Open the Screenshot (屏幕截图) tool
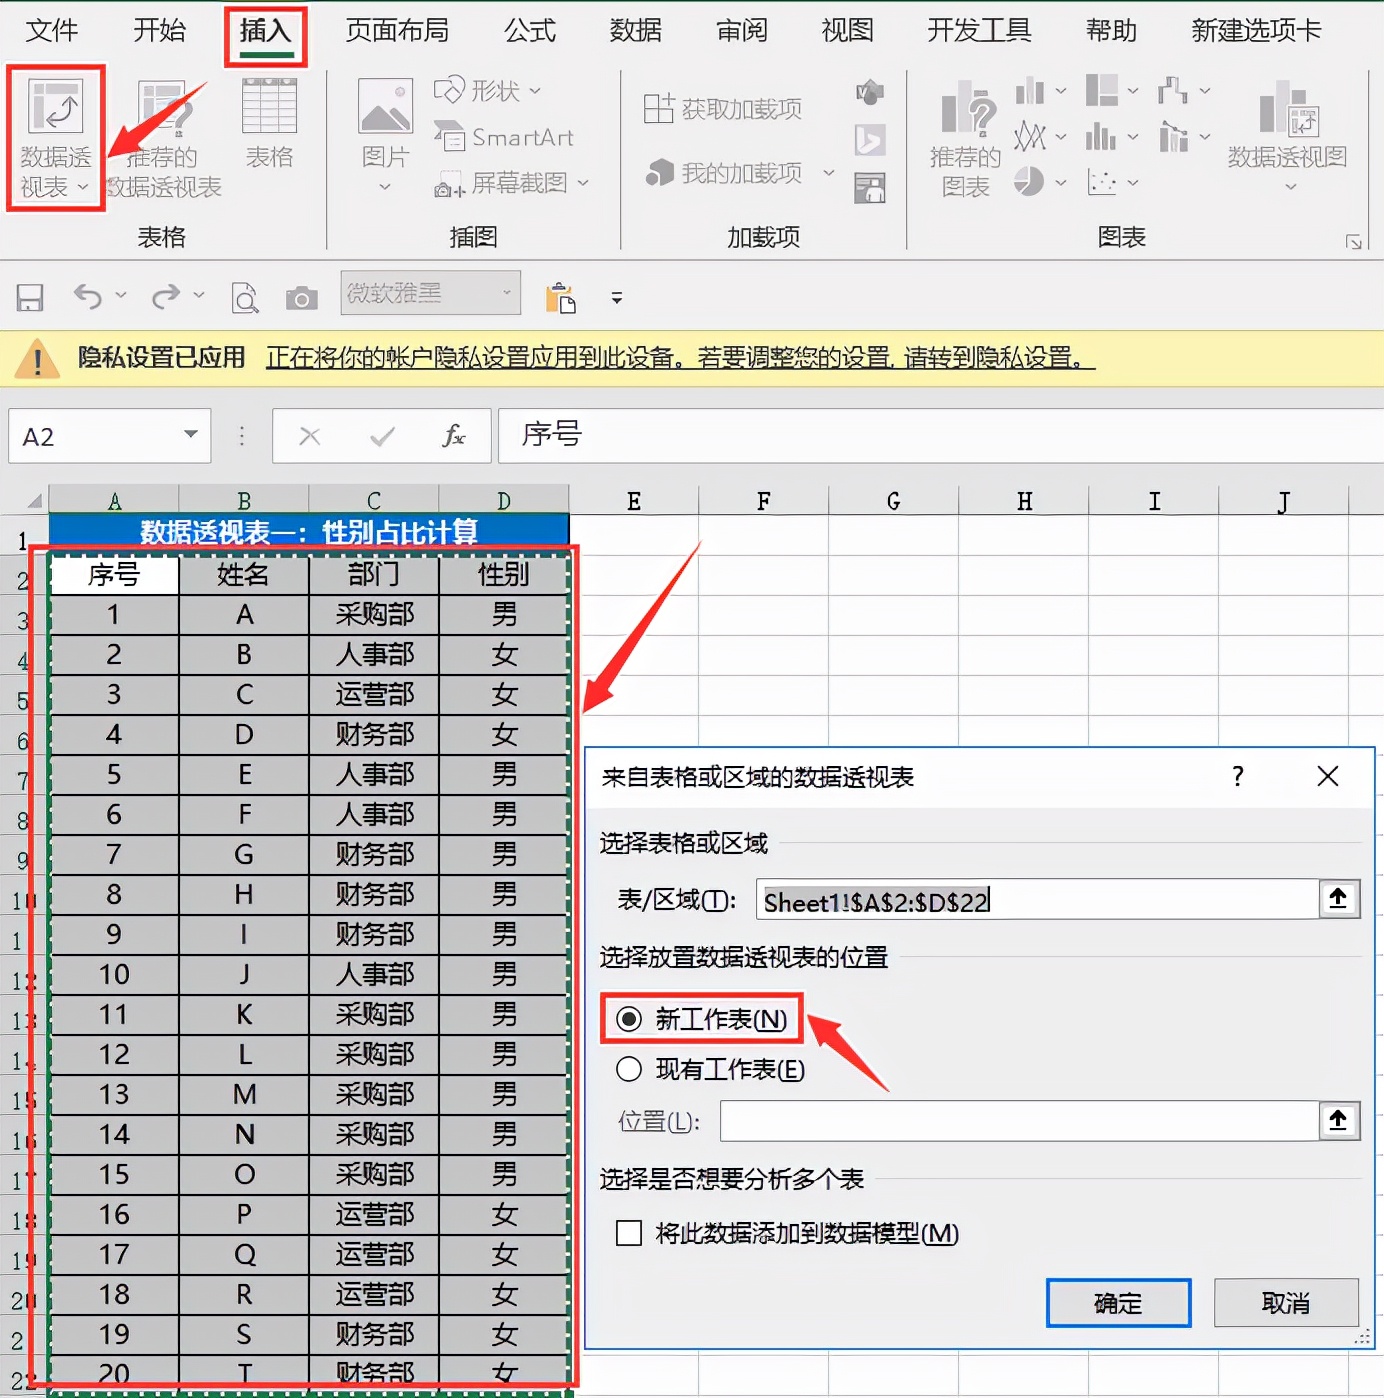The height and width of the screenshot is (1398, 1384). tap(500, 183)
